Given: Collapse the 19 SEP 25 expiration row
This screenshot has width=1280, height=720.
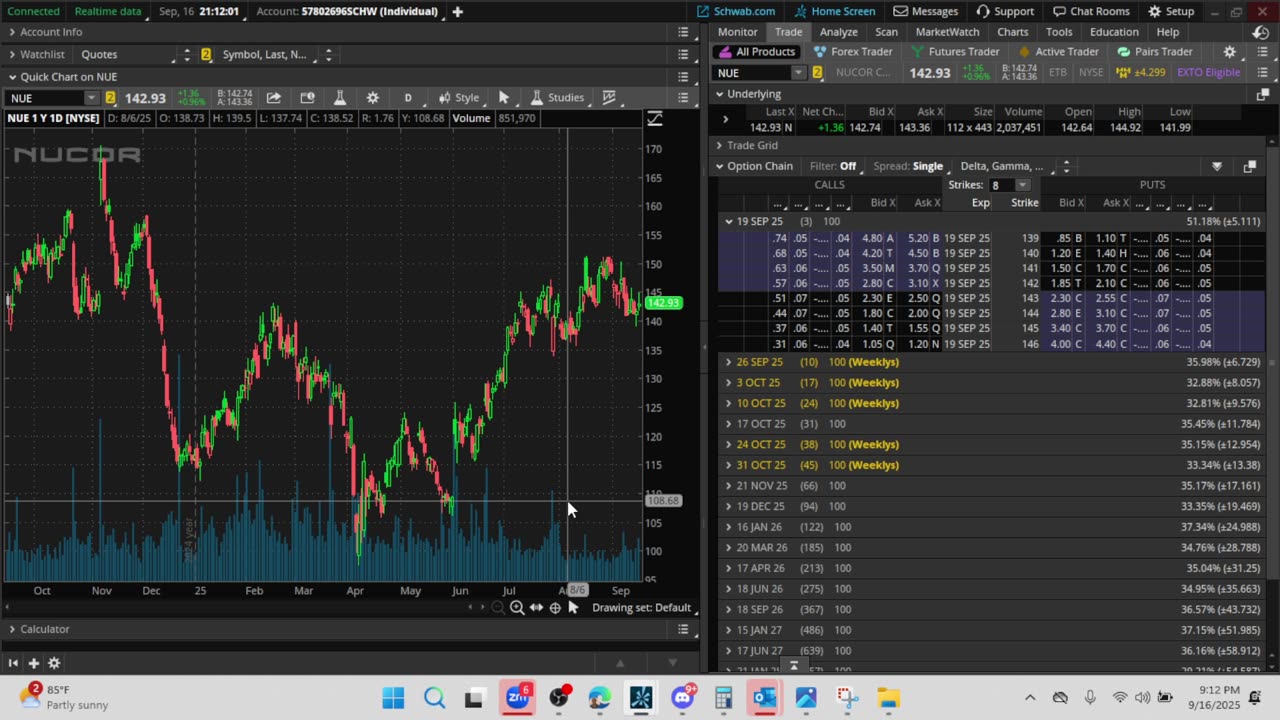Looking at the screenshot, I should 729,221.
